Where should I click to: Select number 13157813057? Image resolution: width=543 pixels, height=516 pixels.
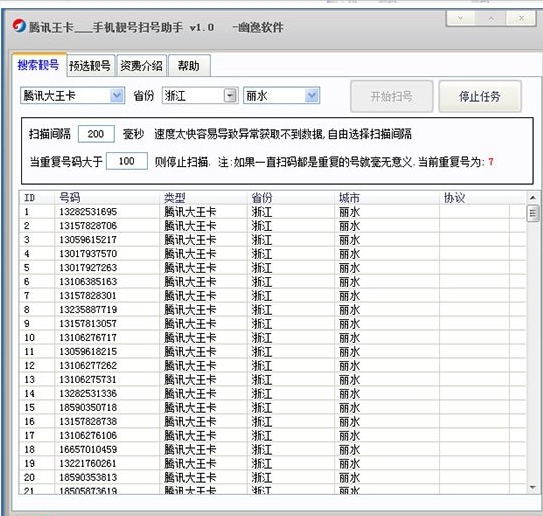point(88,323)
